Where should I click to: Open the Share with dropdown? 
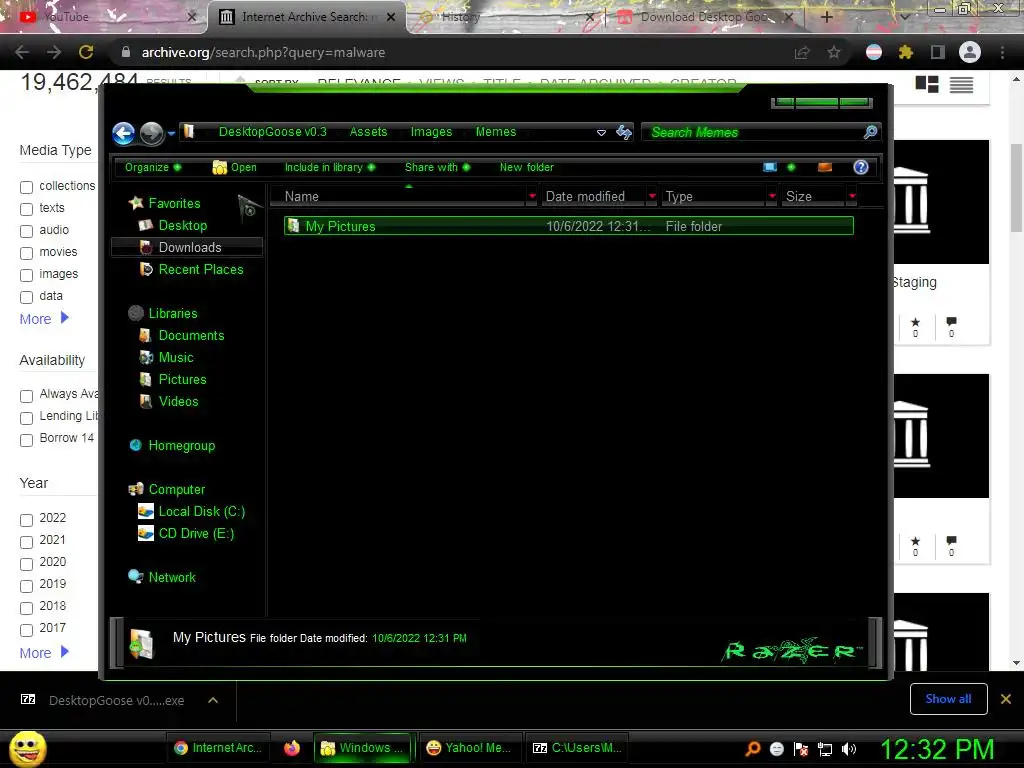[437, 167]
